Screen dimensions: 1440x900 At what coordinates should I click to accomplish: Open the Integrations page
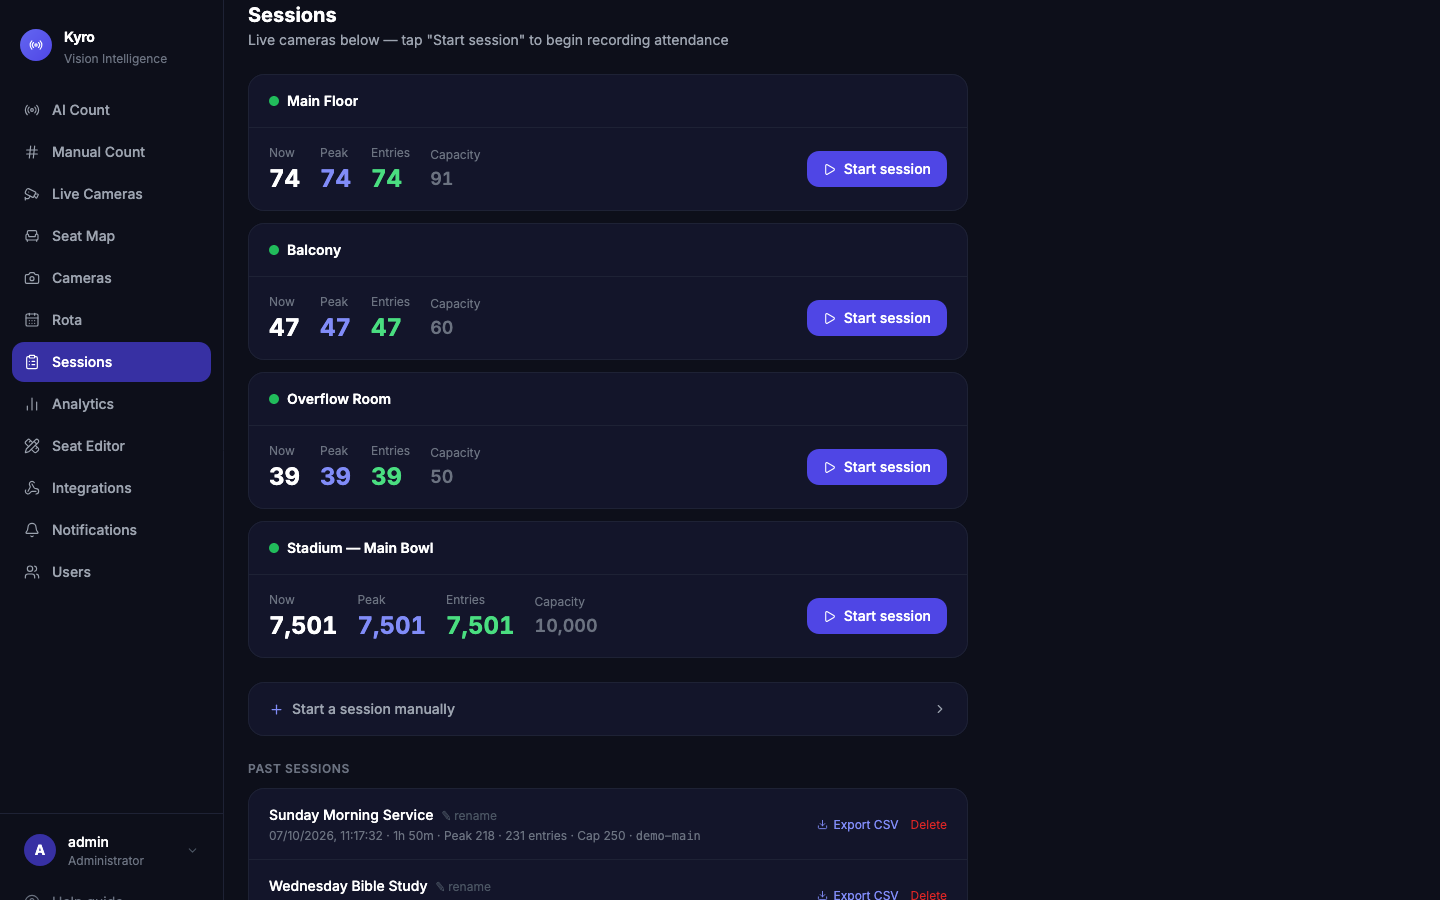pos(111,488)
